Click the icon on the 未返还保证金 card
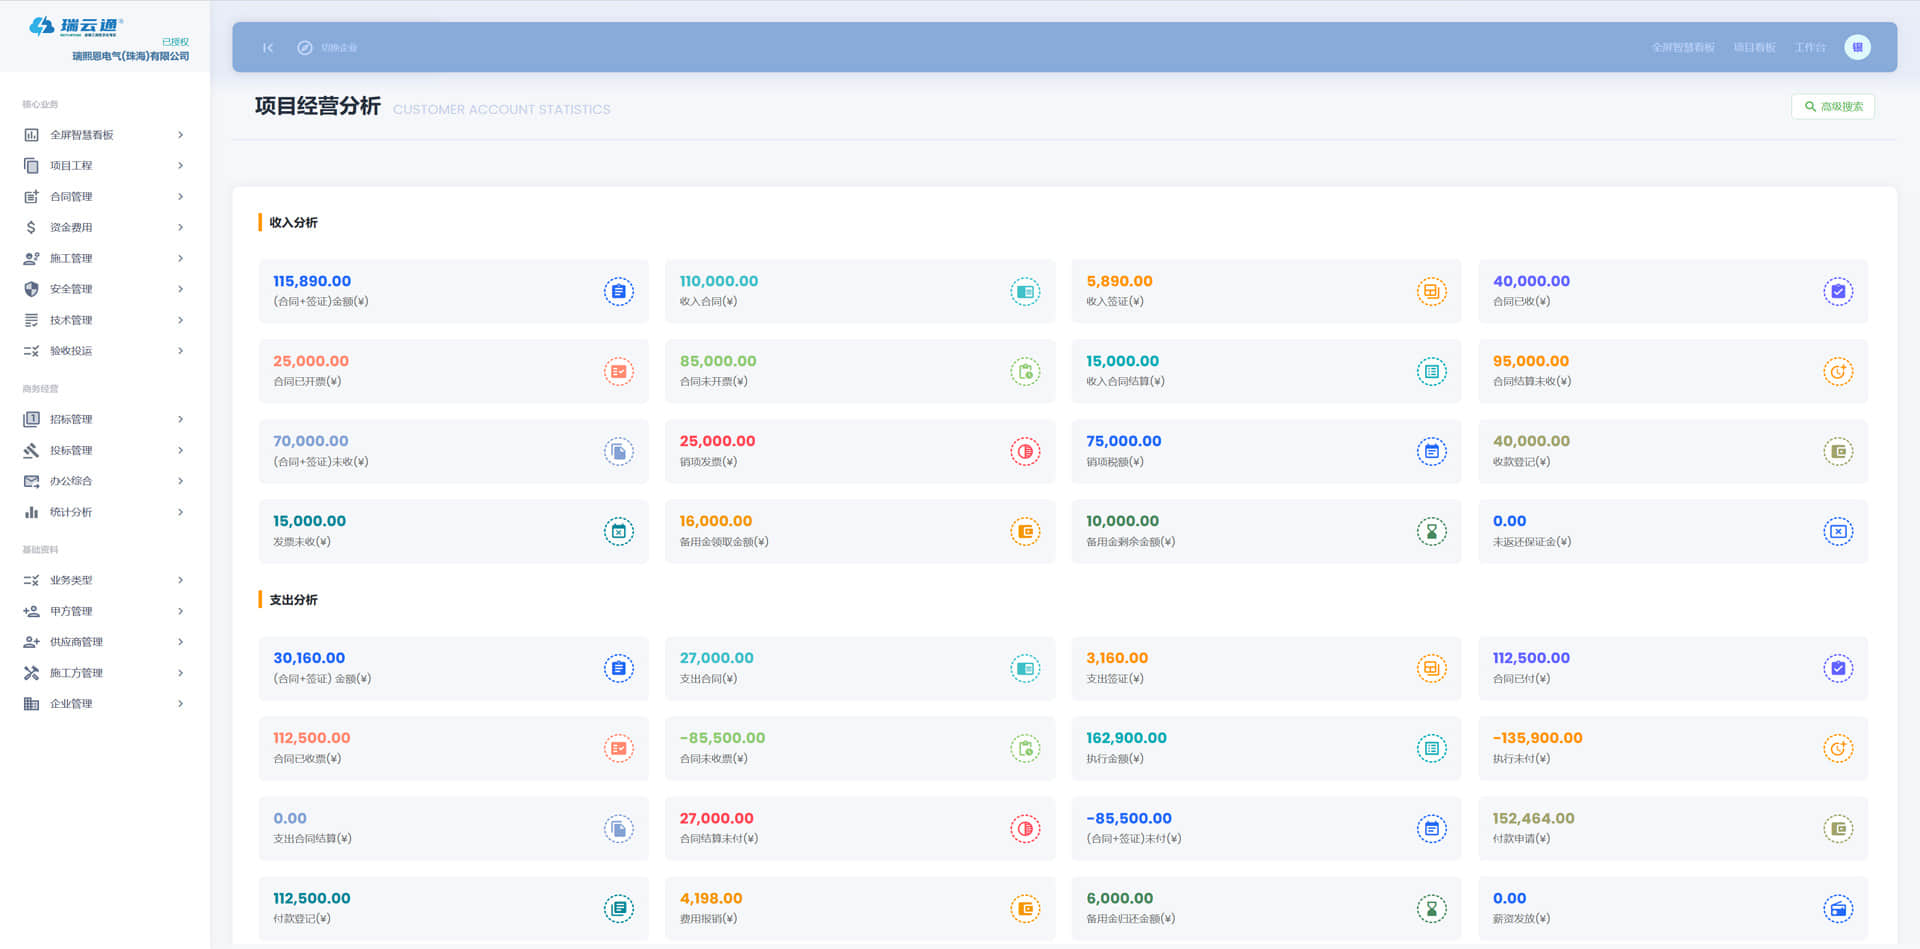This screenshot has height=949, width=1920. 1837,532
